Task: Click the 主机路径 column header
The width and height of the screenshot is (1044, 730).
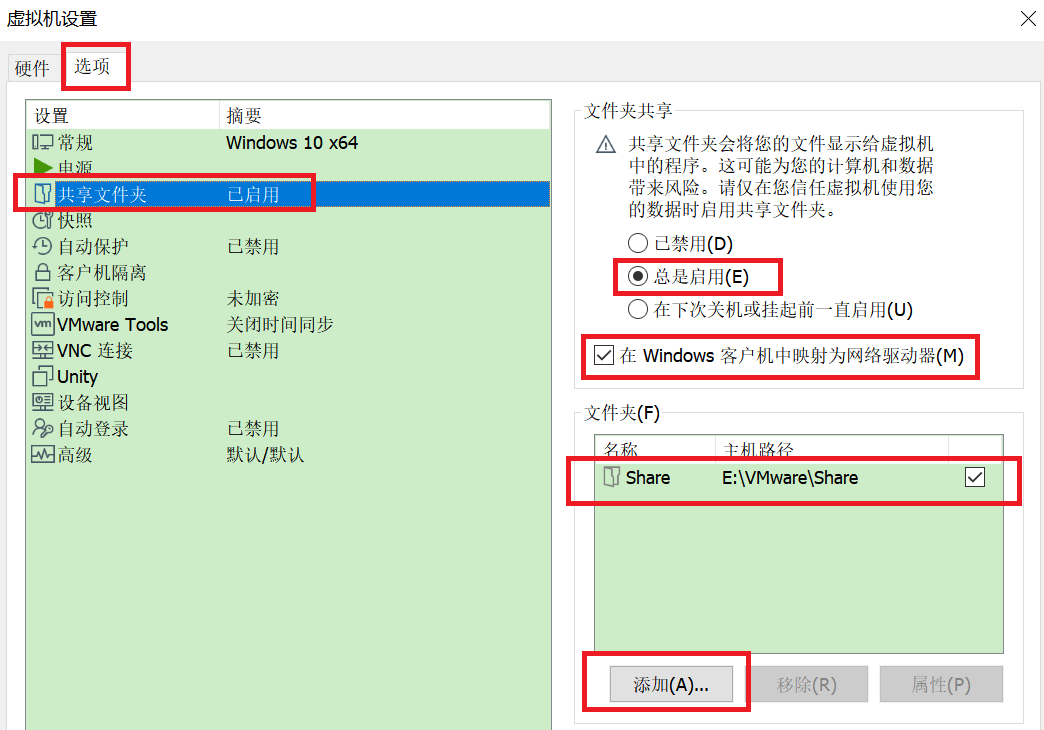Action: [832, 448]
